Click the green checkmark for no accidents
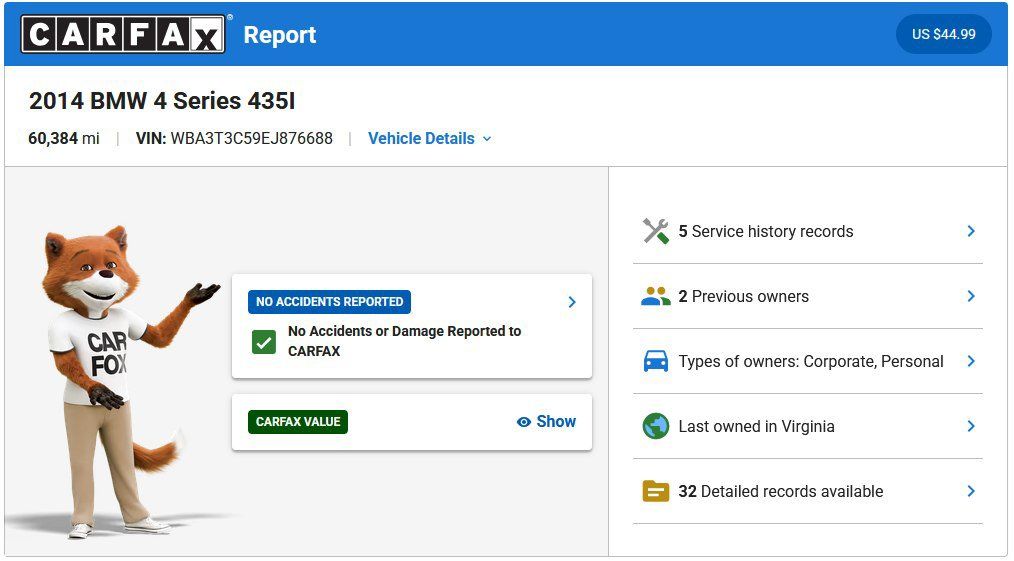The image size is (1014, 561). pyautogui.click(x=264, y=342)
